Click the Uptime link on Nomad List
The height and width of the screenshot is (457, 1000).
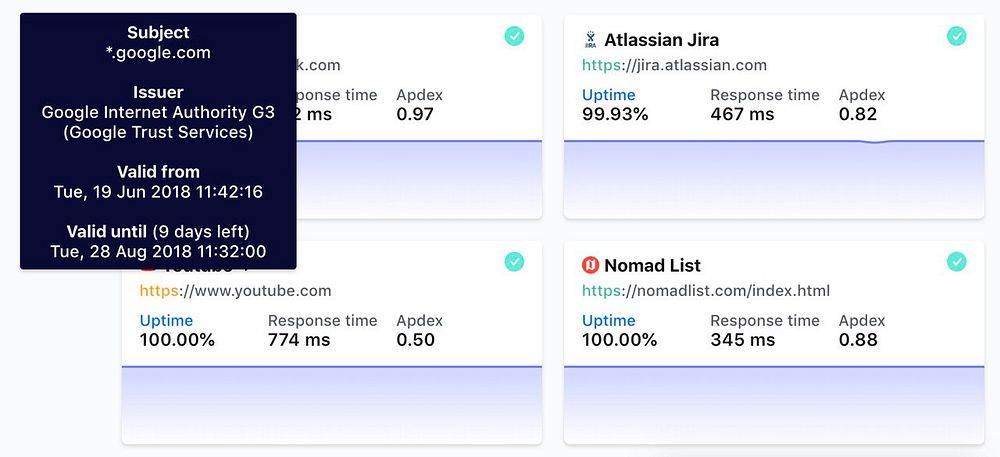(x=608, y=321)
